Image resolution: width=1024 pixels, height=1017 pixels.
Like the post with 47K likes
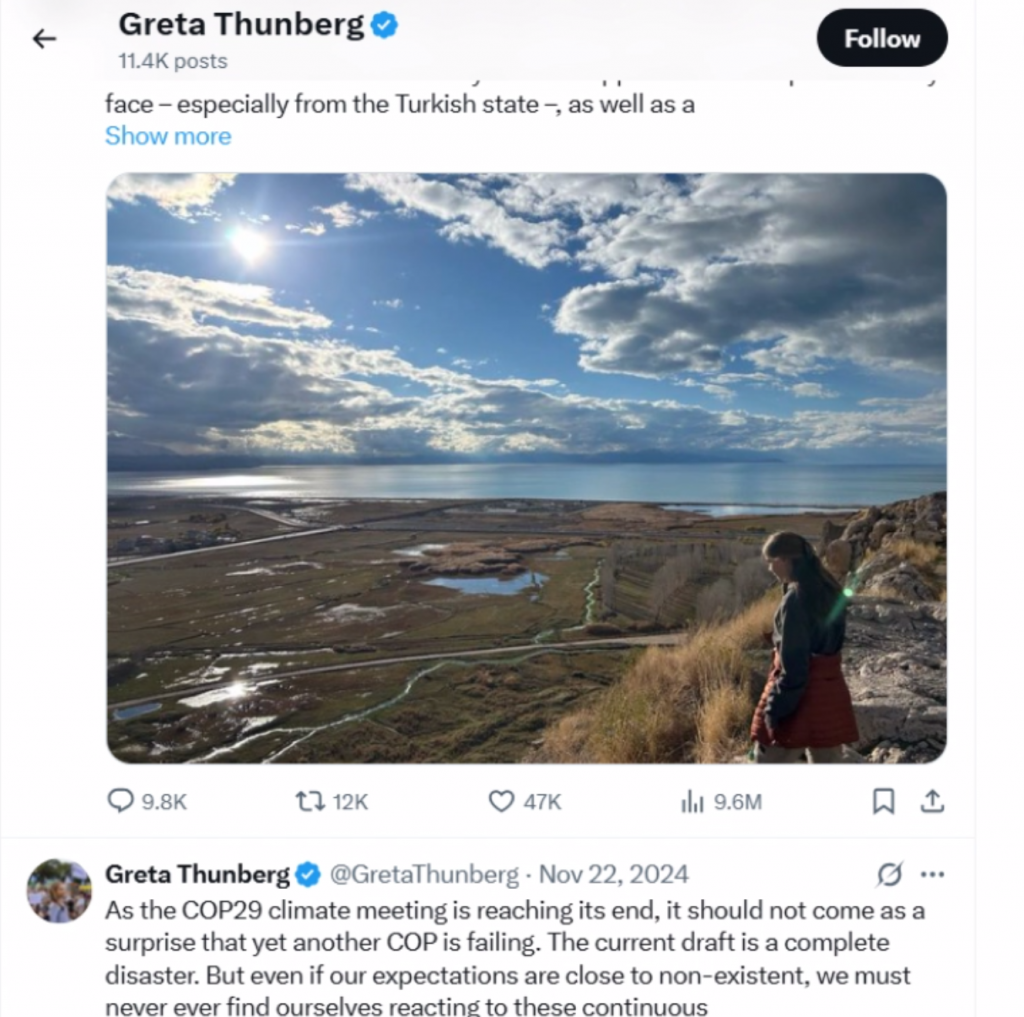coord(524,801)
